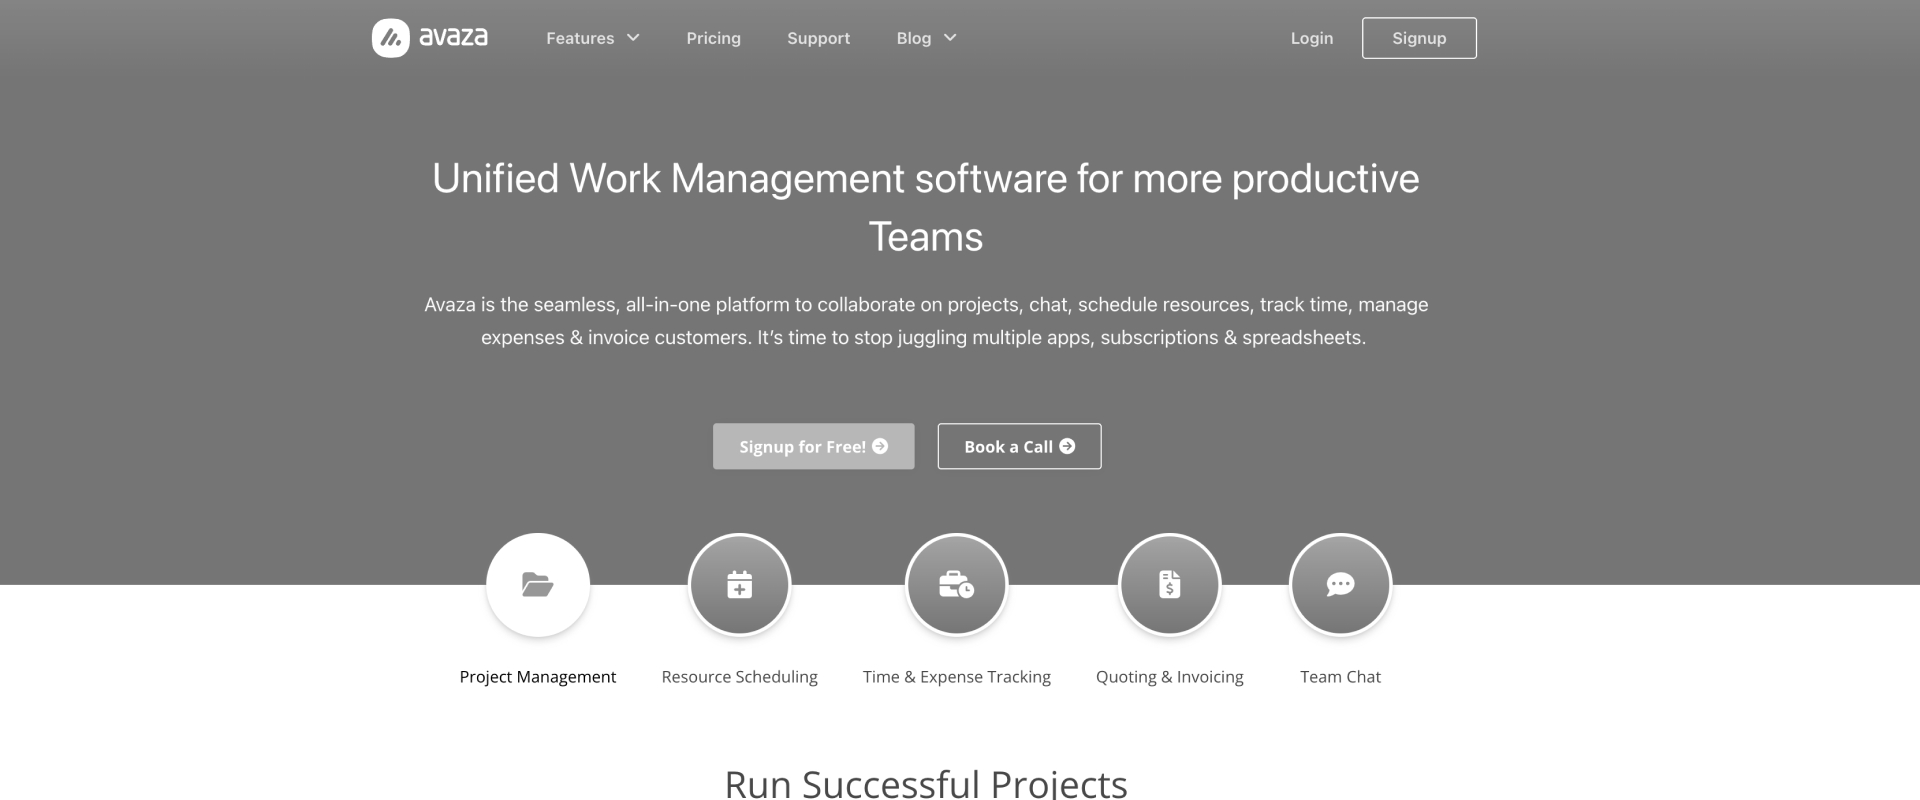Click the Quoting & Invoicing label
Image resolution: width=1920 pixels, height=800 pixels.
pos(1170,677)
